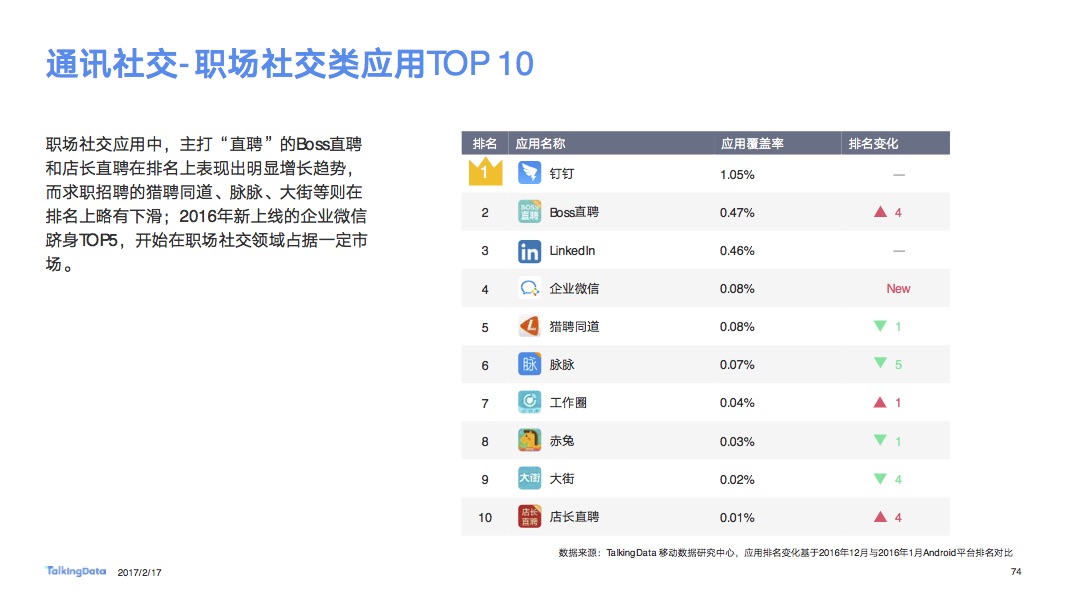Click the coverage value 0.47%
The height and width of the screenshot is (599, 1065).
point(737,213)
